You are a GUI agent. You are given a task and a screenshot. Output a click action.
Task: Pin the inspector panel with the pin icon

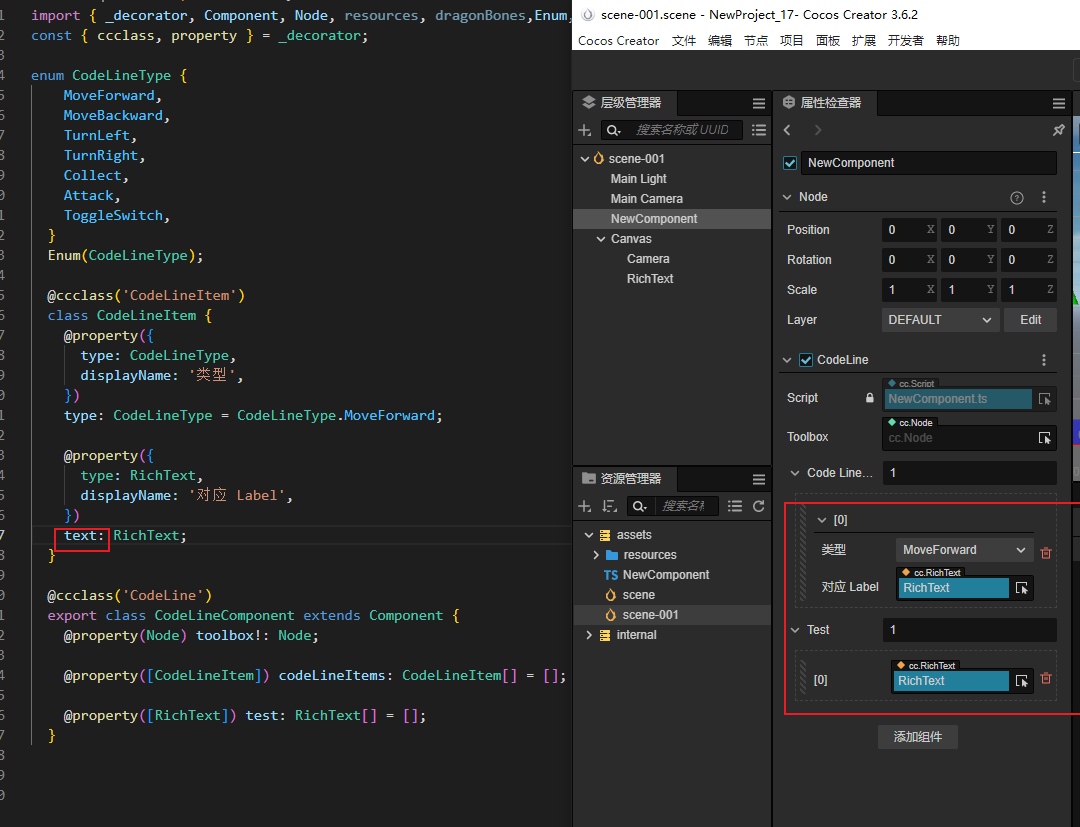click(1059, 130)
